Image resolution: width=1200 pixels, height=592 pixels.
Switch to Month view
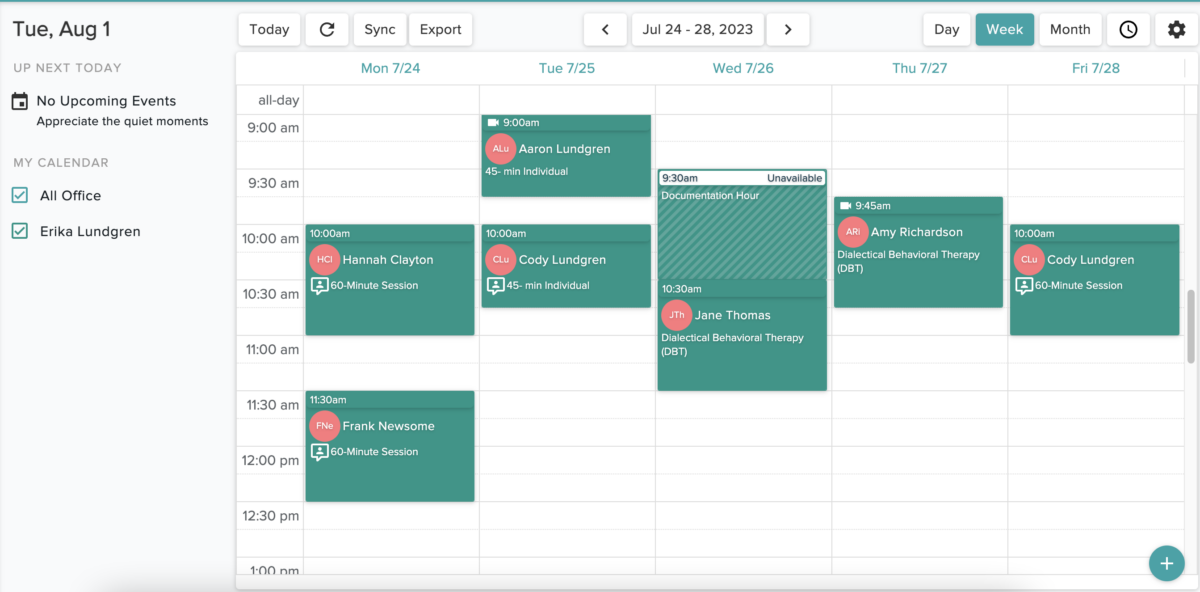point(1069,29)
